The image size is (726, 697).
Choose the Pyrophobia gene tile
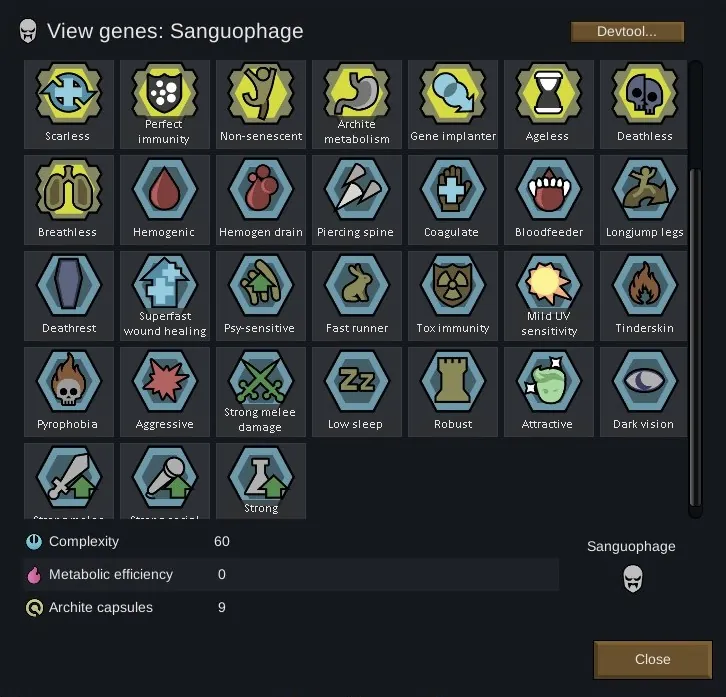pyautogui.click(x=69, y=392)
